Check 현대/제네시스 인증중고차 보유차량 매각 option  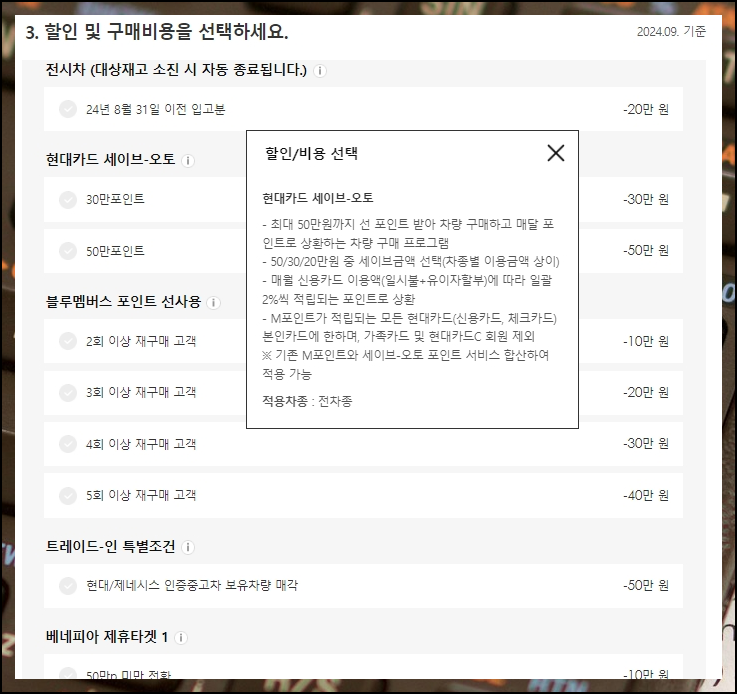tap(68, 585)
